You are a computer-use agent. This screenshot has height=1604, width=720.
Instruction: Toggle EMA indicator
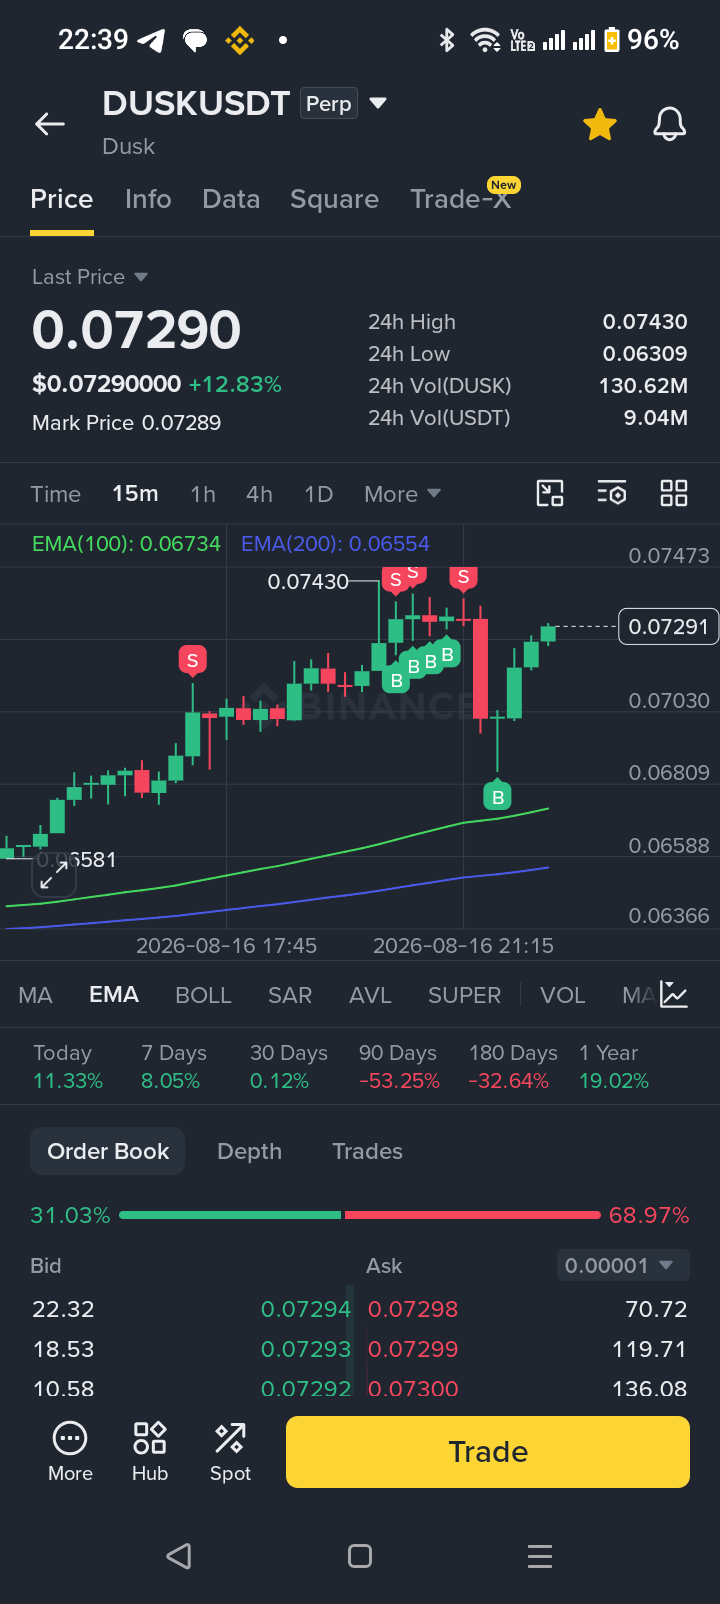pyautogui.click(x=114, y=995)
